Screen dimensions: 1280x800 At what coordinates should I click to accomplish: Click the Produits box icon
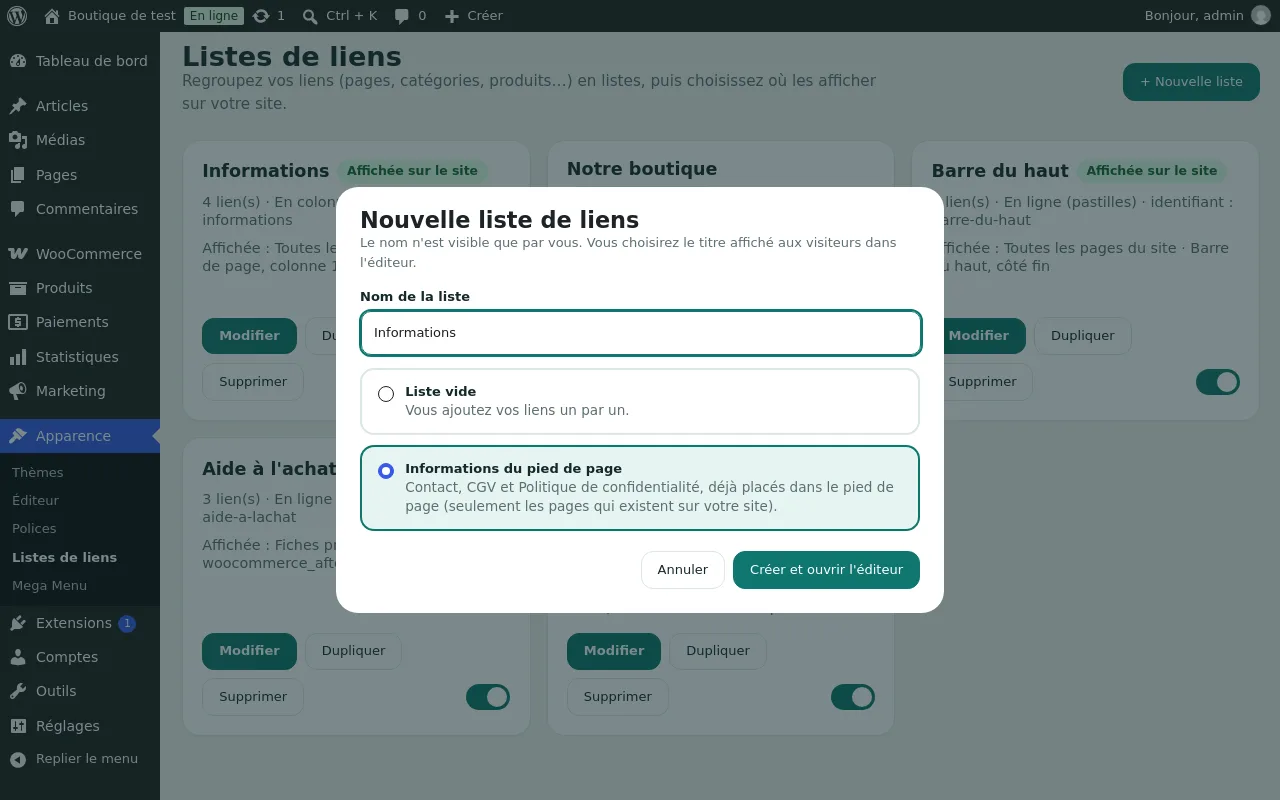[x=18, y=288]
